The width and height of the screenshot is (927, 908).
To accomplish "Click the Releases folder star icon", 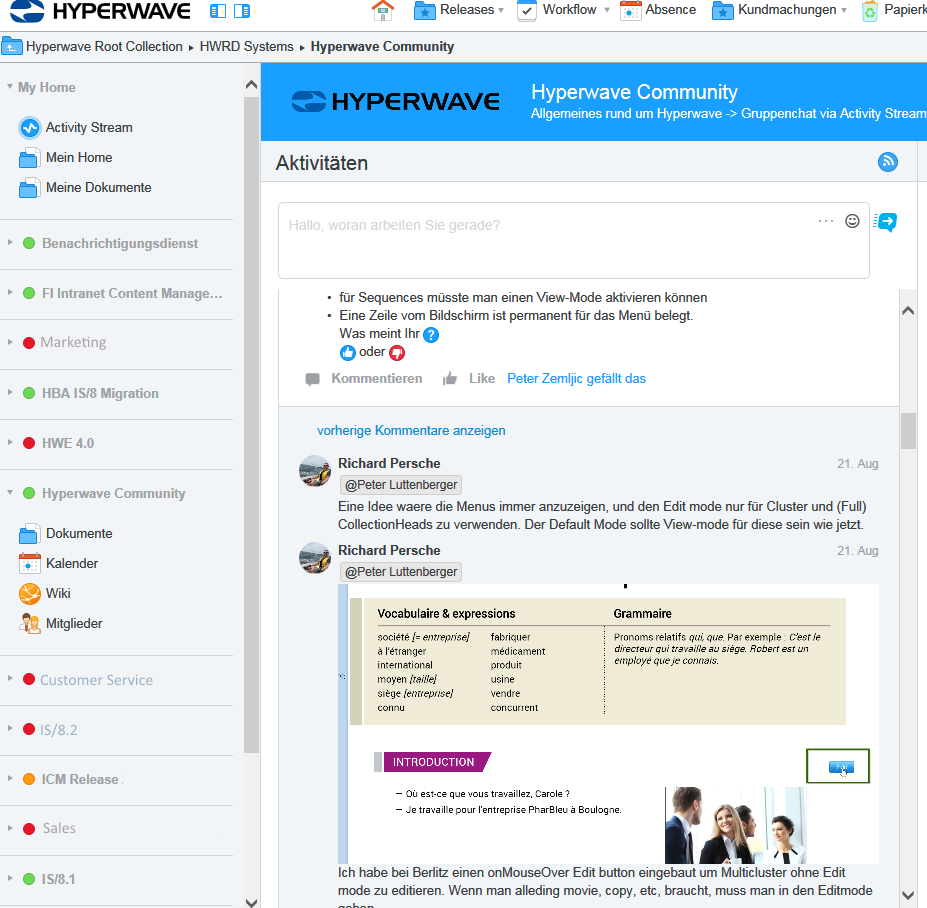I will [x=424, y=11].
